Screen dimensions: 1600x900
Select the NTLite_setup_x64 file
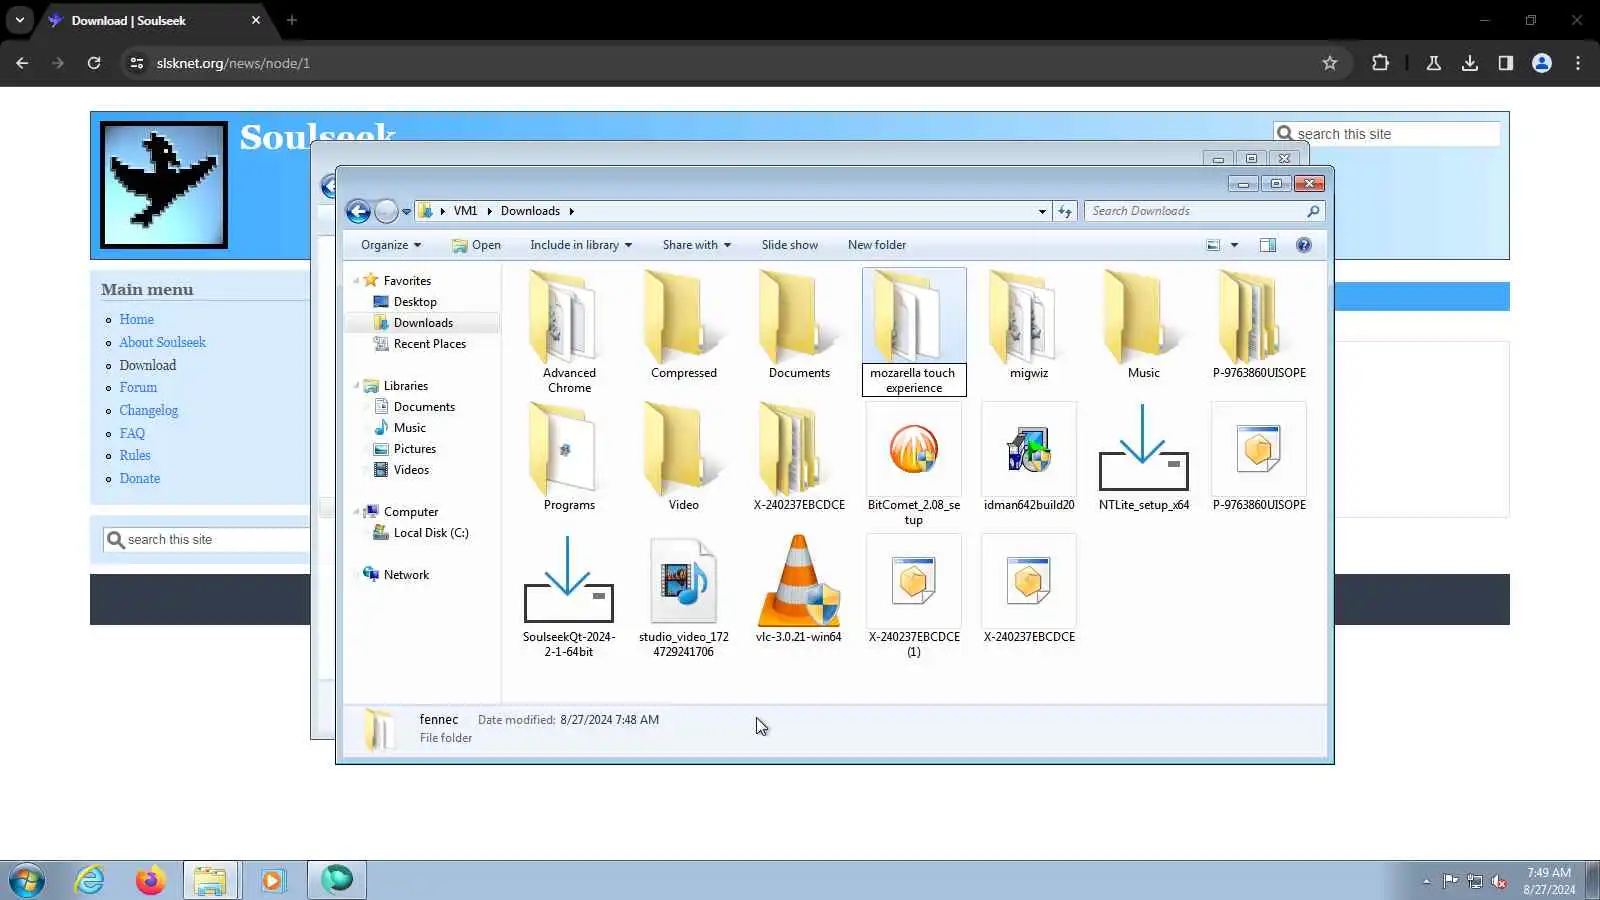1144,458
